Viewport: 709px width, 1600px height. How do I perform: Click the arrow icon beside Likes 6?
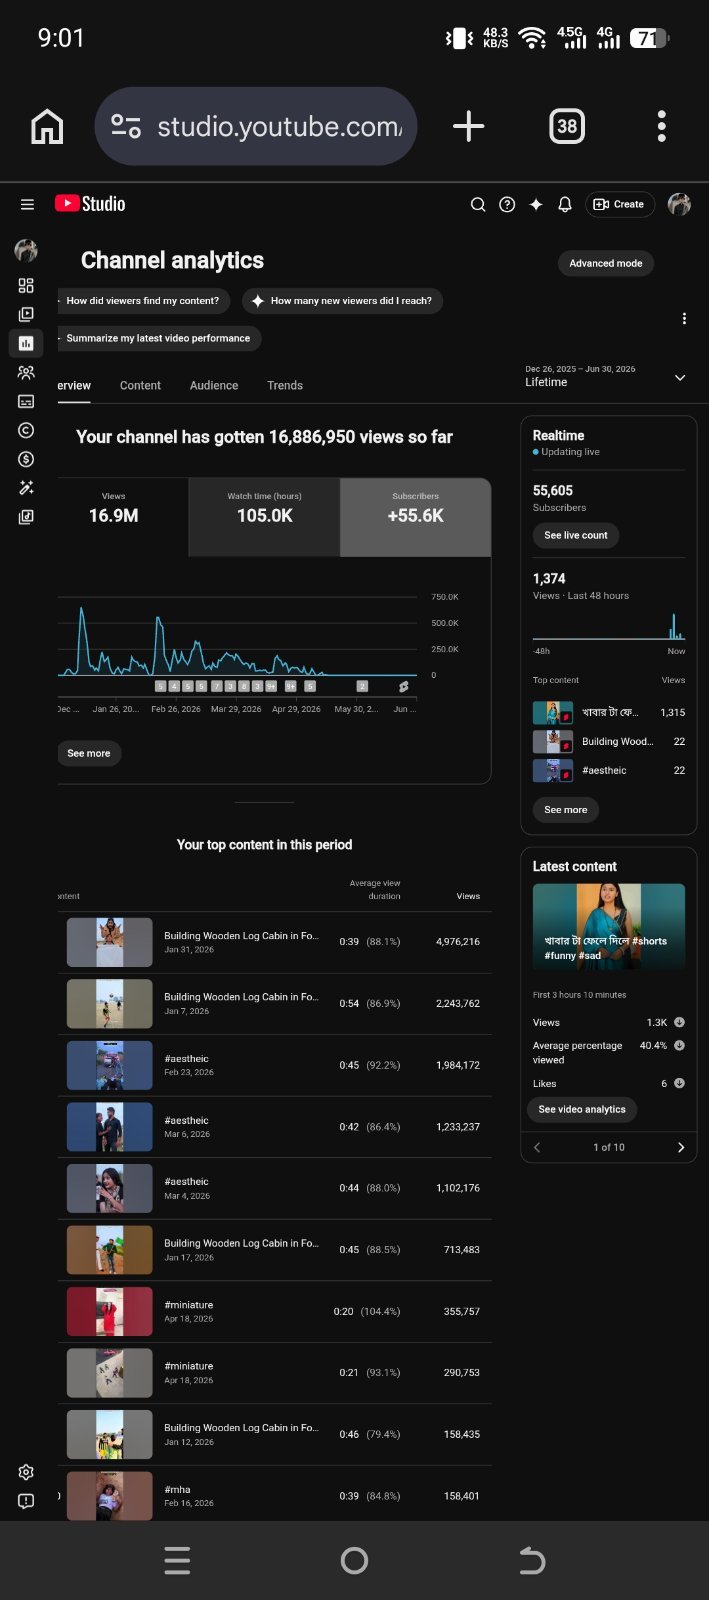point(679,1083)
